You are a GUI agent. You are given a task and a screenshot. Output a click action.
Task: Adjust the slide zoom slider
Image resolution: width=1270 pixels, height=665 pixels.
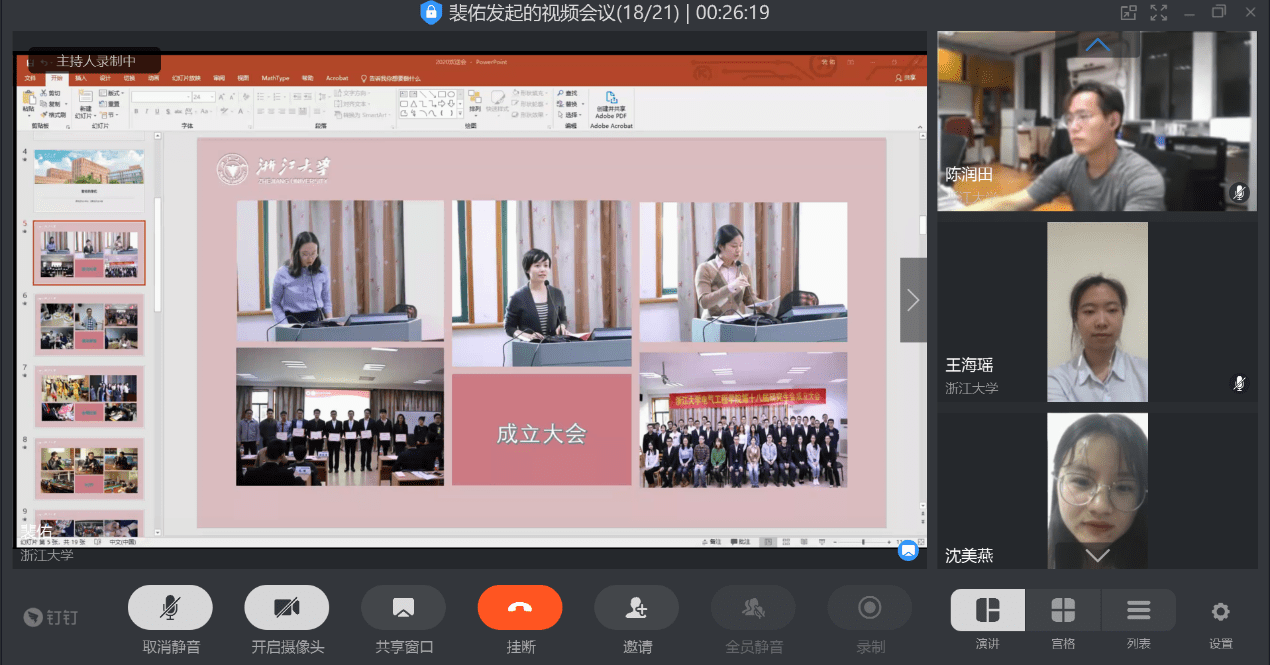[x=862, y=542]
